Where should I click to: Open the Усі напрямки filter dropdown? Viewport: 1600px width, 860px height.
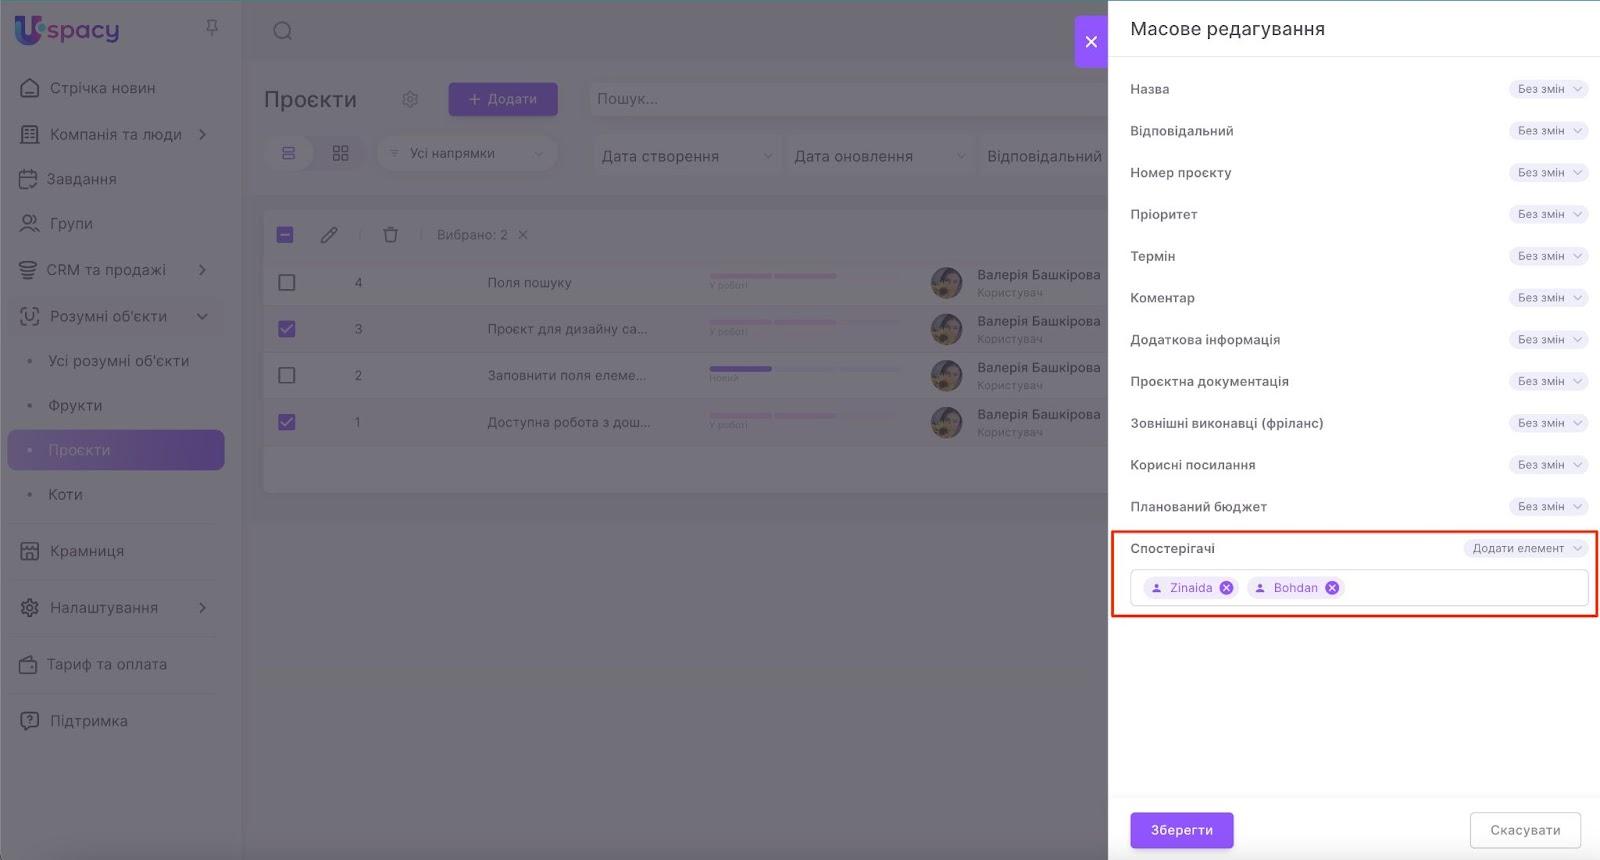467,153
